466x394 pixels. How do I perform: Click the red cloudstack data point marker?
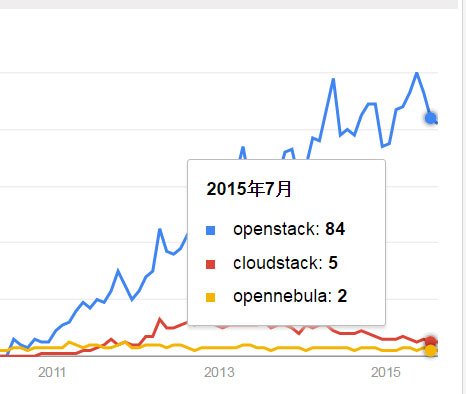[x=431, y=342]
